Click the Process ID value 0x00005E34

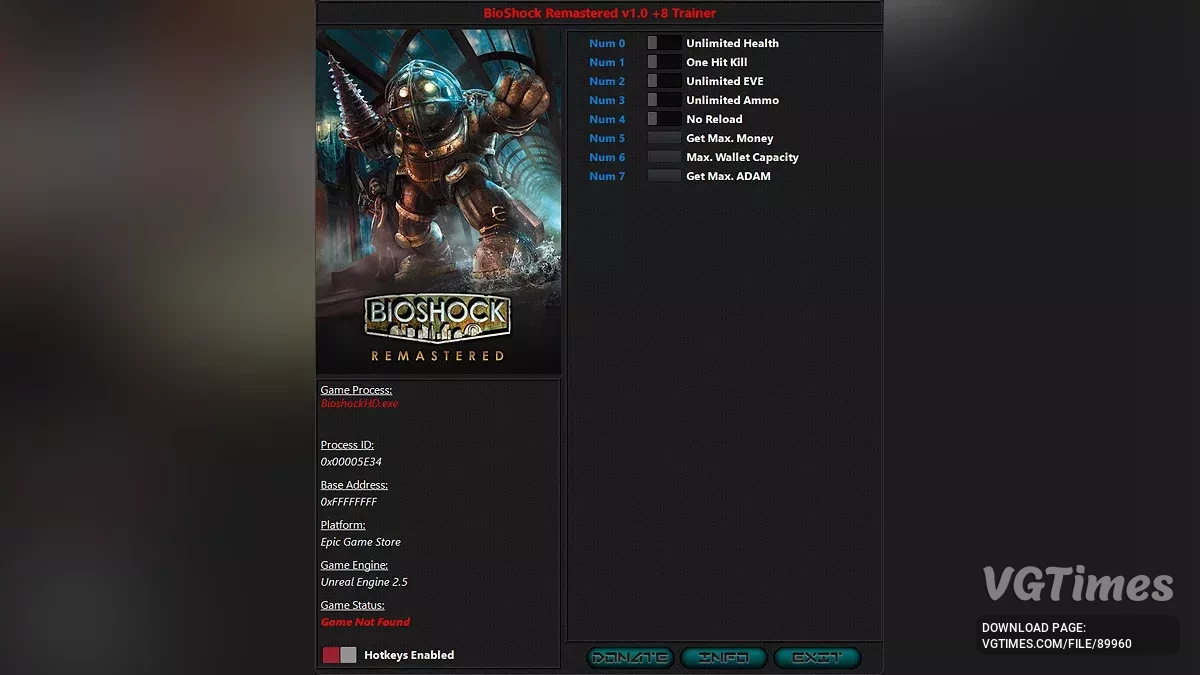pos(351,462)
